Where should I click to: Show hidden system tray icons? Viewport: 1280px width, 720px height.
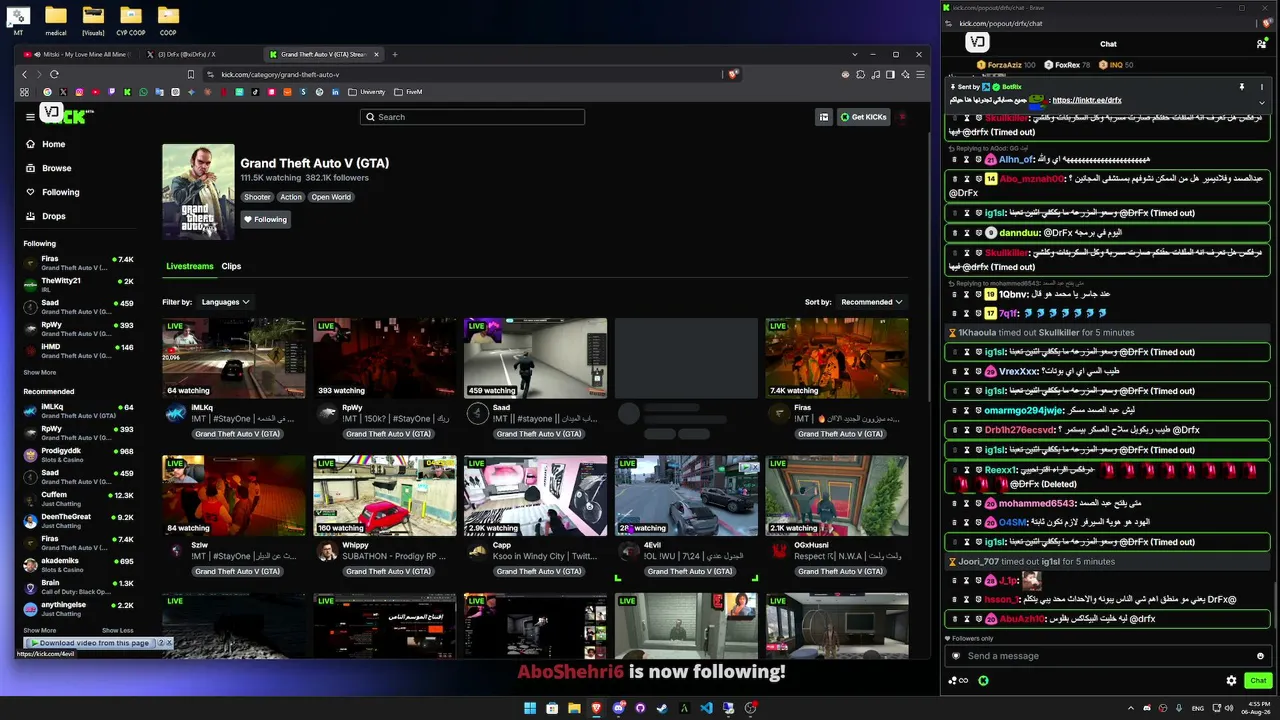1131,708
